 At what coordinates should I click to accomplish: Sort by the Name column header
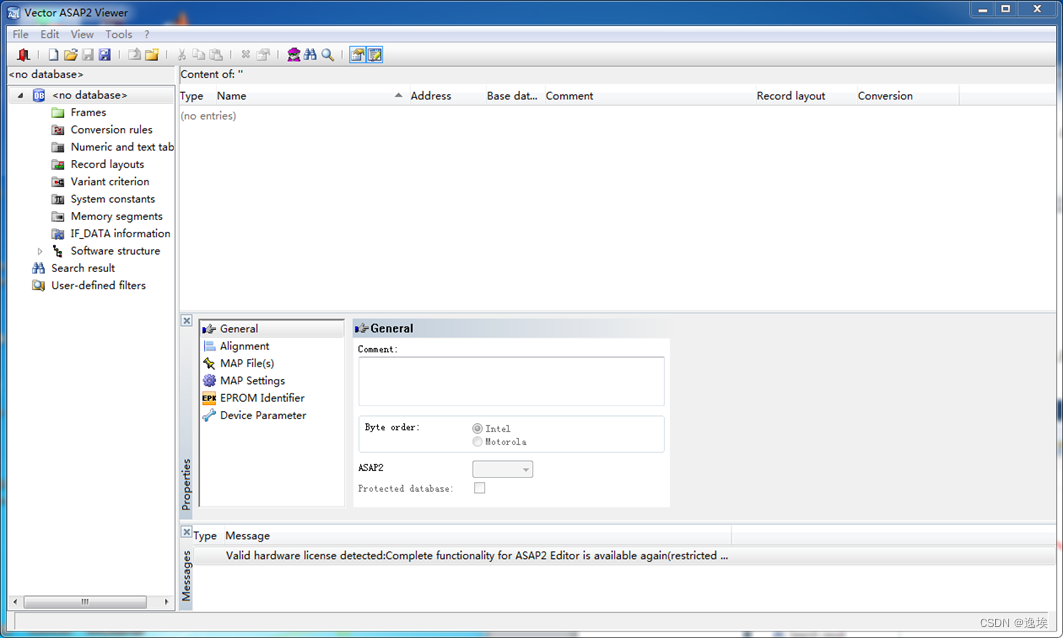pos(310,96)
